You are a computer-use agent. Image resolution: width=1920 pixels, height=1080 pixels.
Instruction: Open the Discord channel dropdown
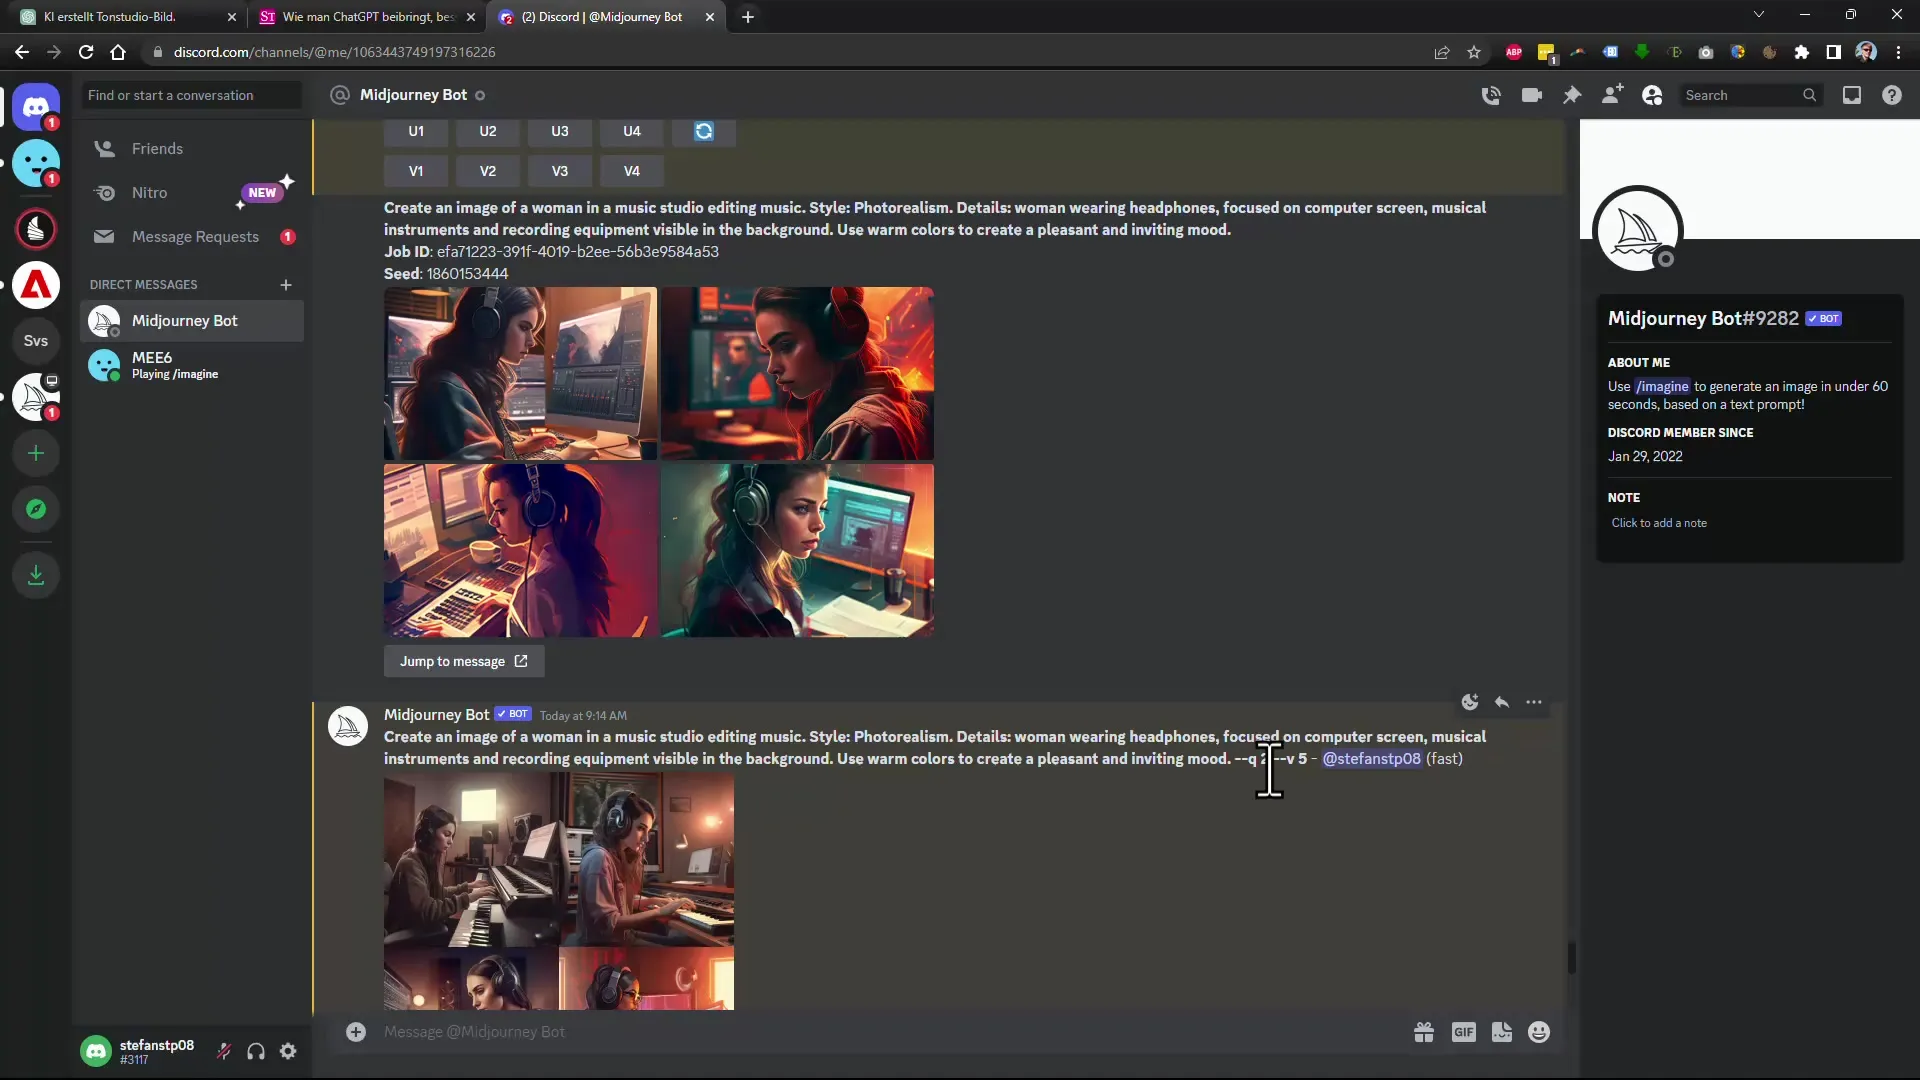pyautogui.click(x=413, y=94)
